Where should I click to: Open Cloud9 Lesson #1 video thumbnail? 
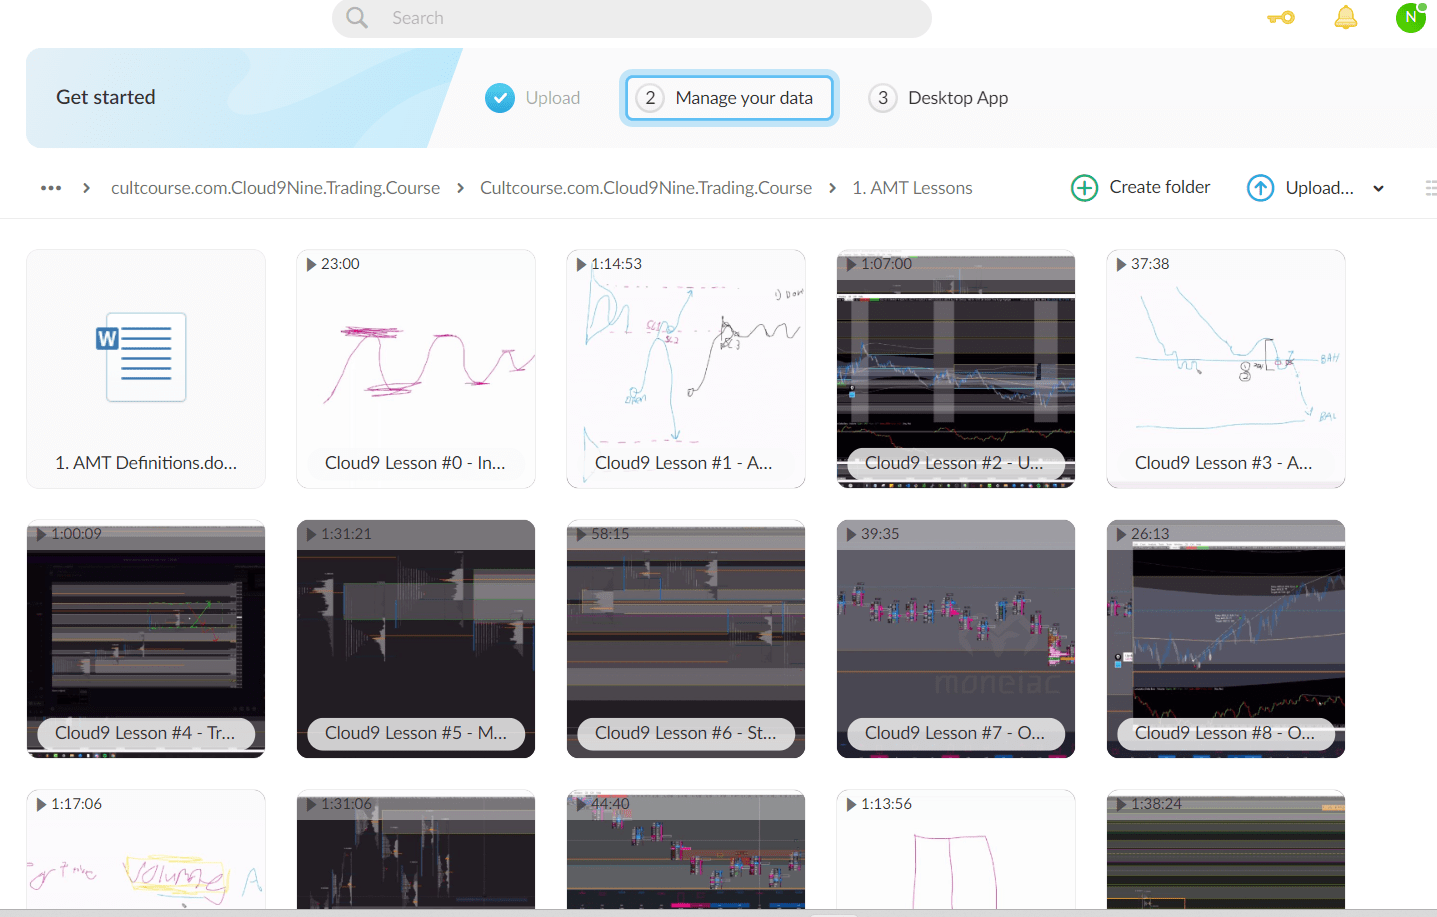pos(686,369)
